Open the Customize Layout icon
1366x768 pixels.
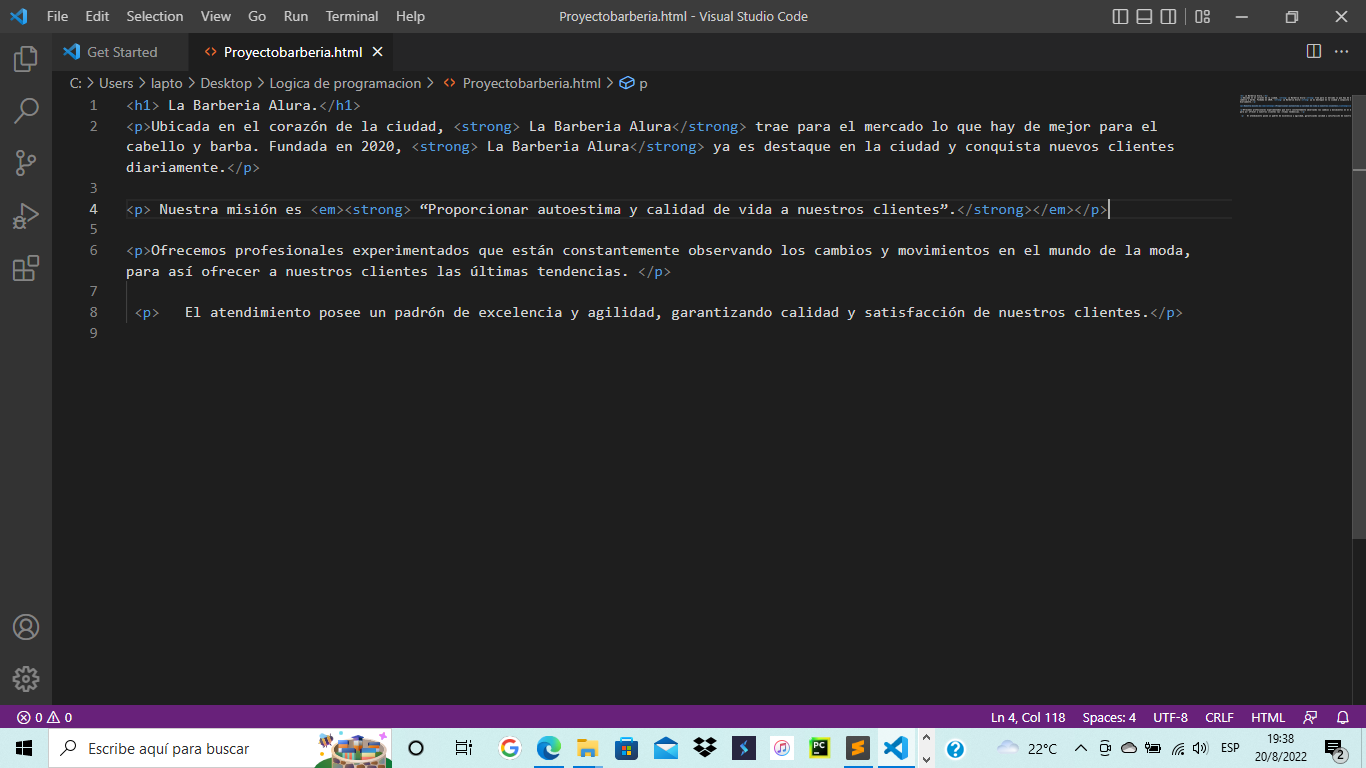[1203, 16]
